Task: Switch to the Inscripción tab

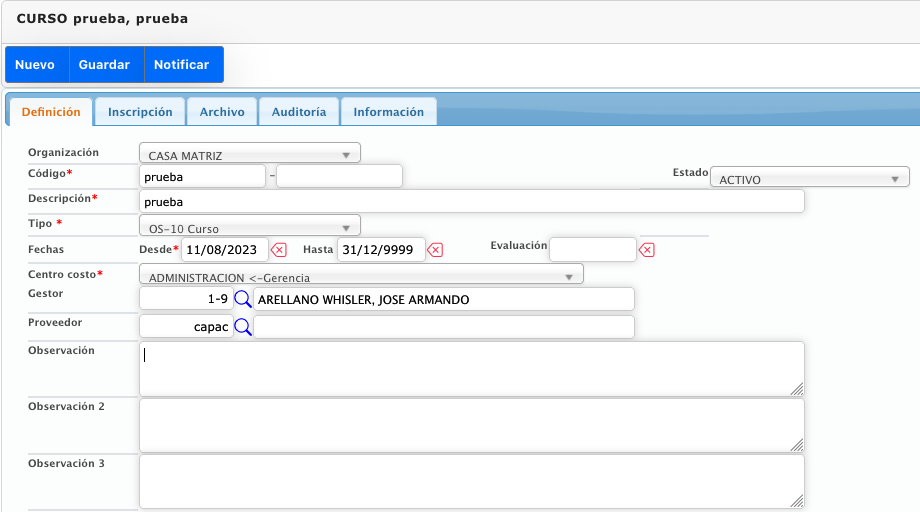Action: (x=140, y=113)
